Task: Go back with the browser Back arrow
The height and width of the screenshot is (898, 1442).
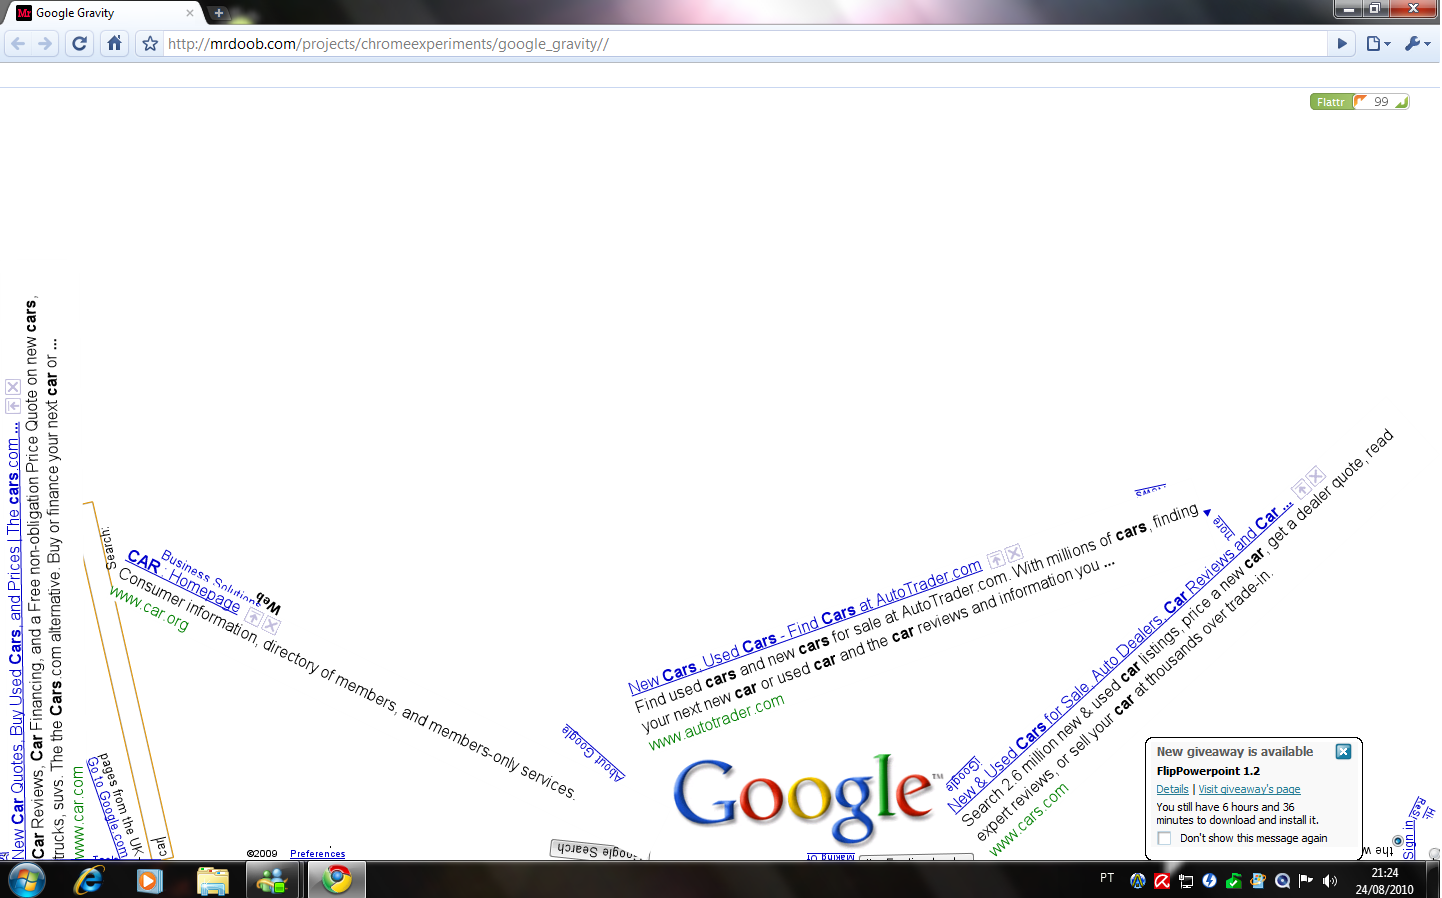Action: coord(18,43)
